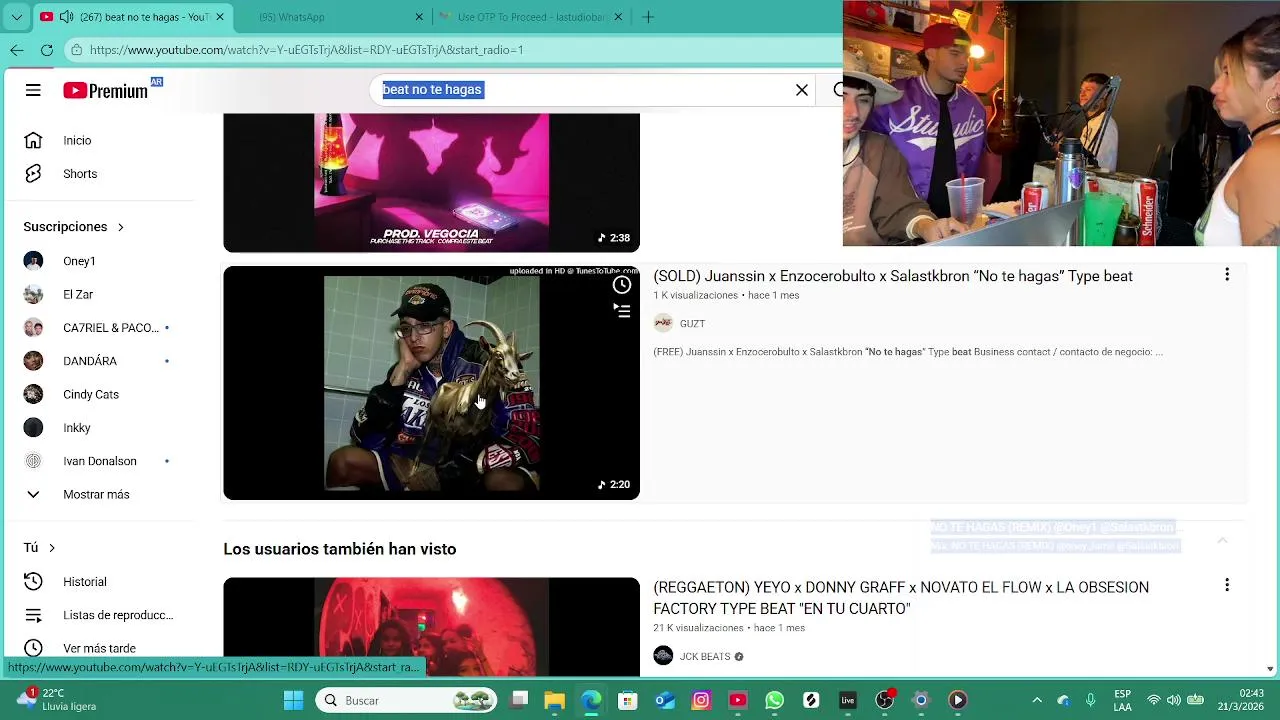Screen dimensions: 1280x720
Task: Open the Windows Start menu
Action: coord(293,700)
